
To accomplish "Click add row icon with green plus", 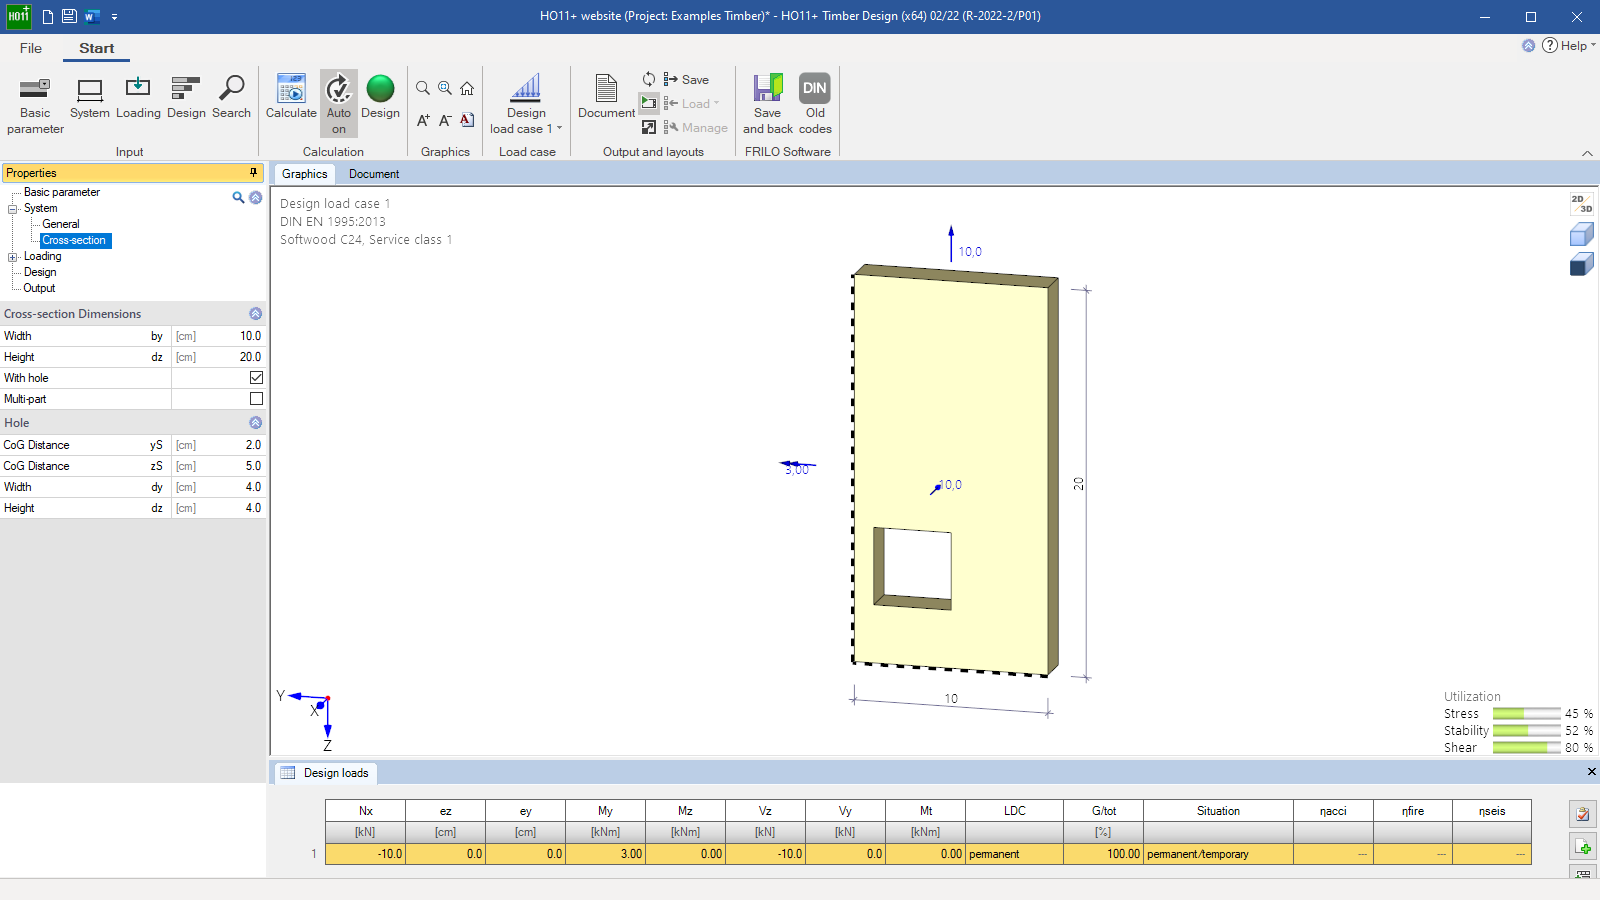I will coord(1583,847).
